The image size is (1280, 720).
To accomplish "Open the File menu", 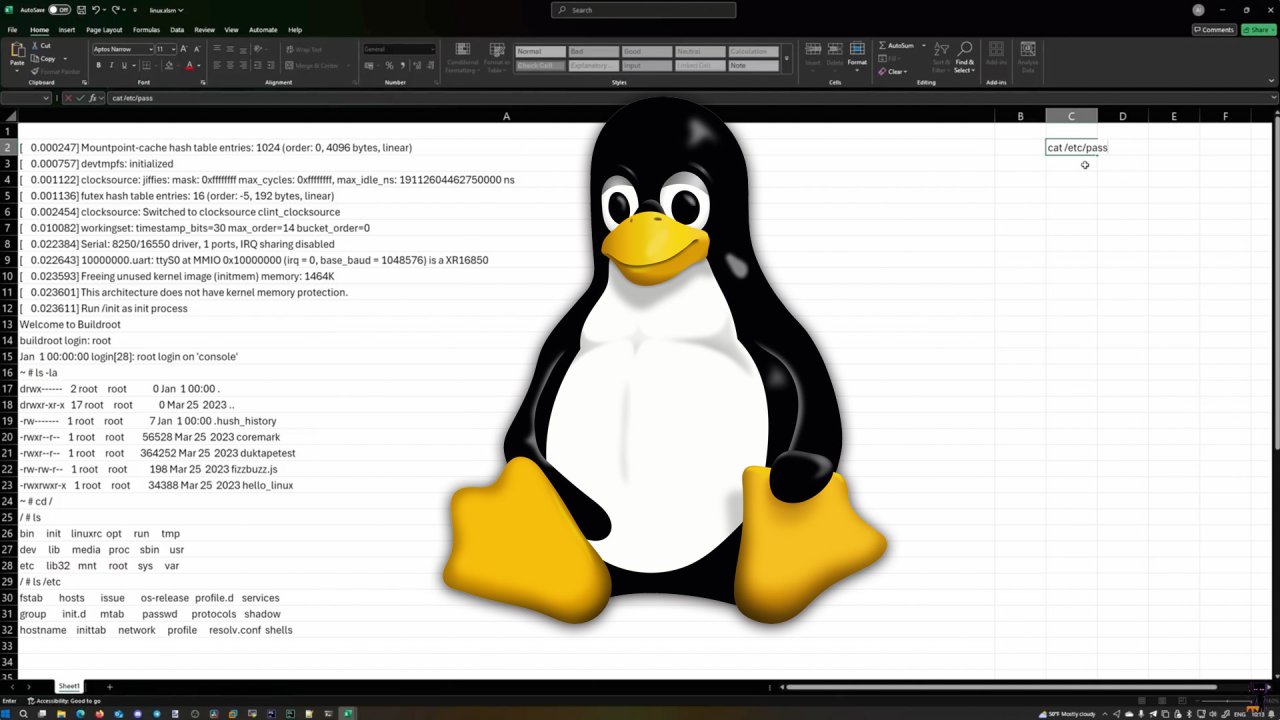I will point(13,30).
